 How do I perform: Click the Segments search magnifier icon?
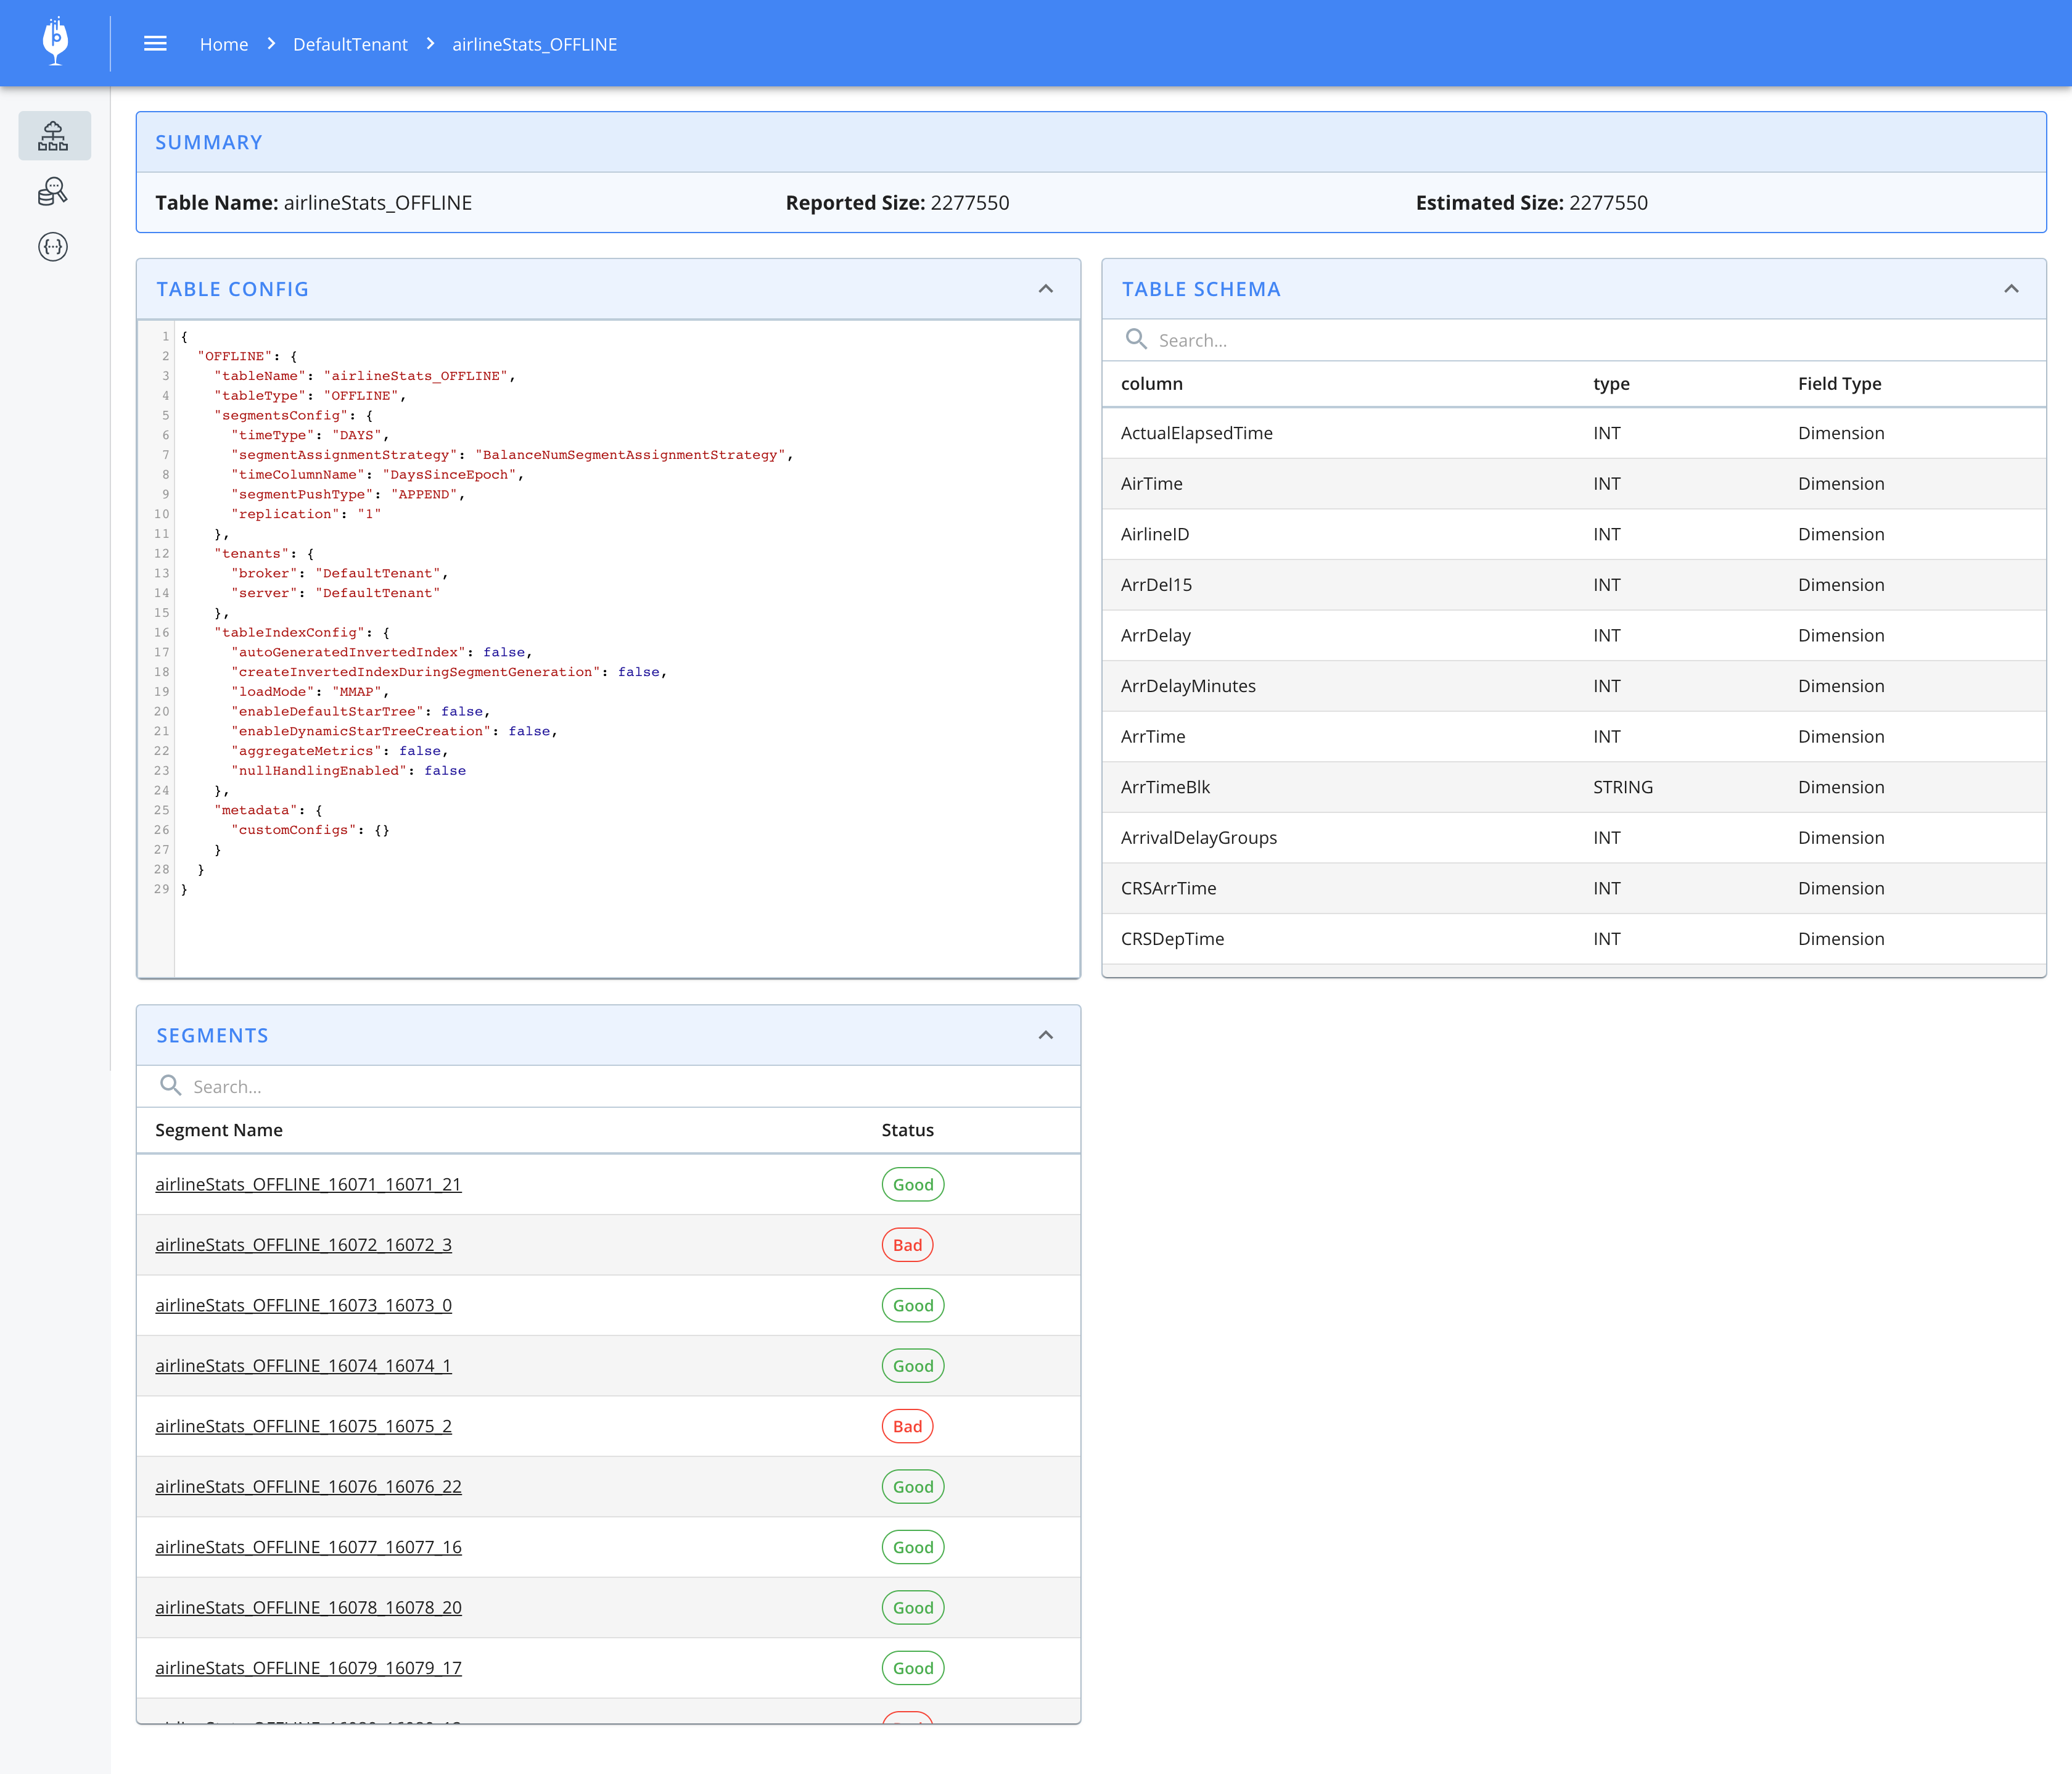point(171,1085)
